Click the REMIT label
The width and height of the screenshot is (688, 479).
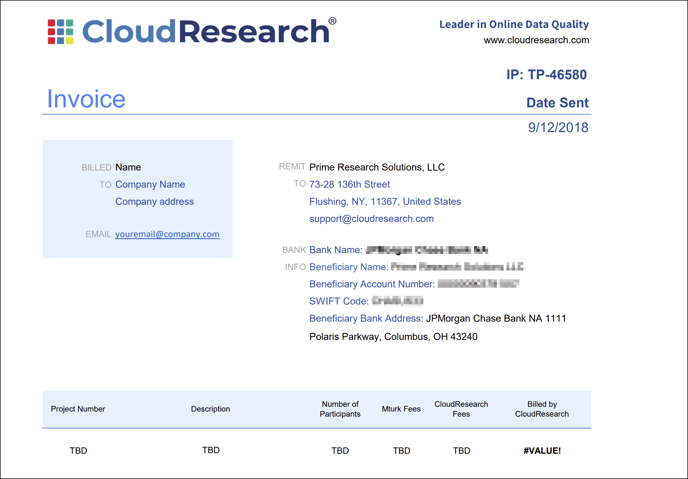[292, 166]
